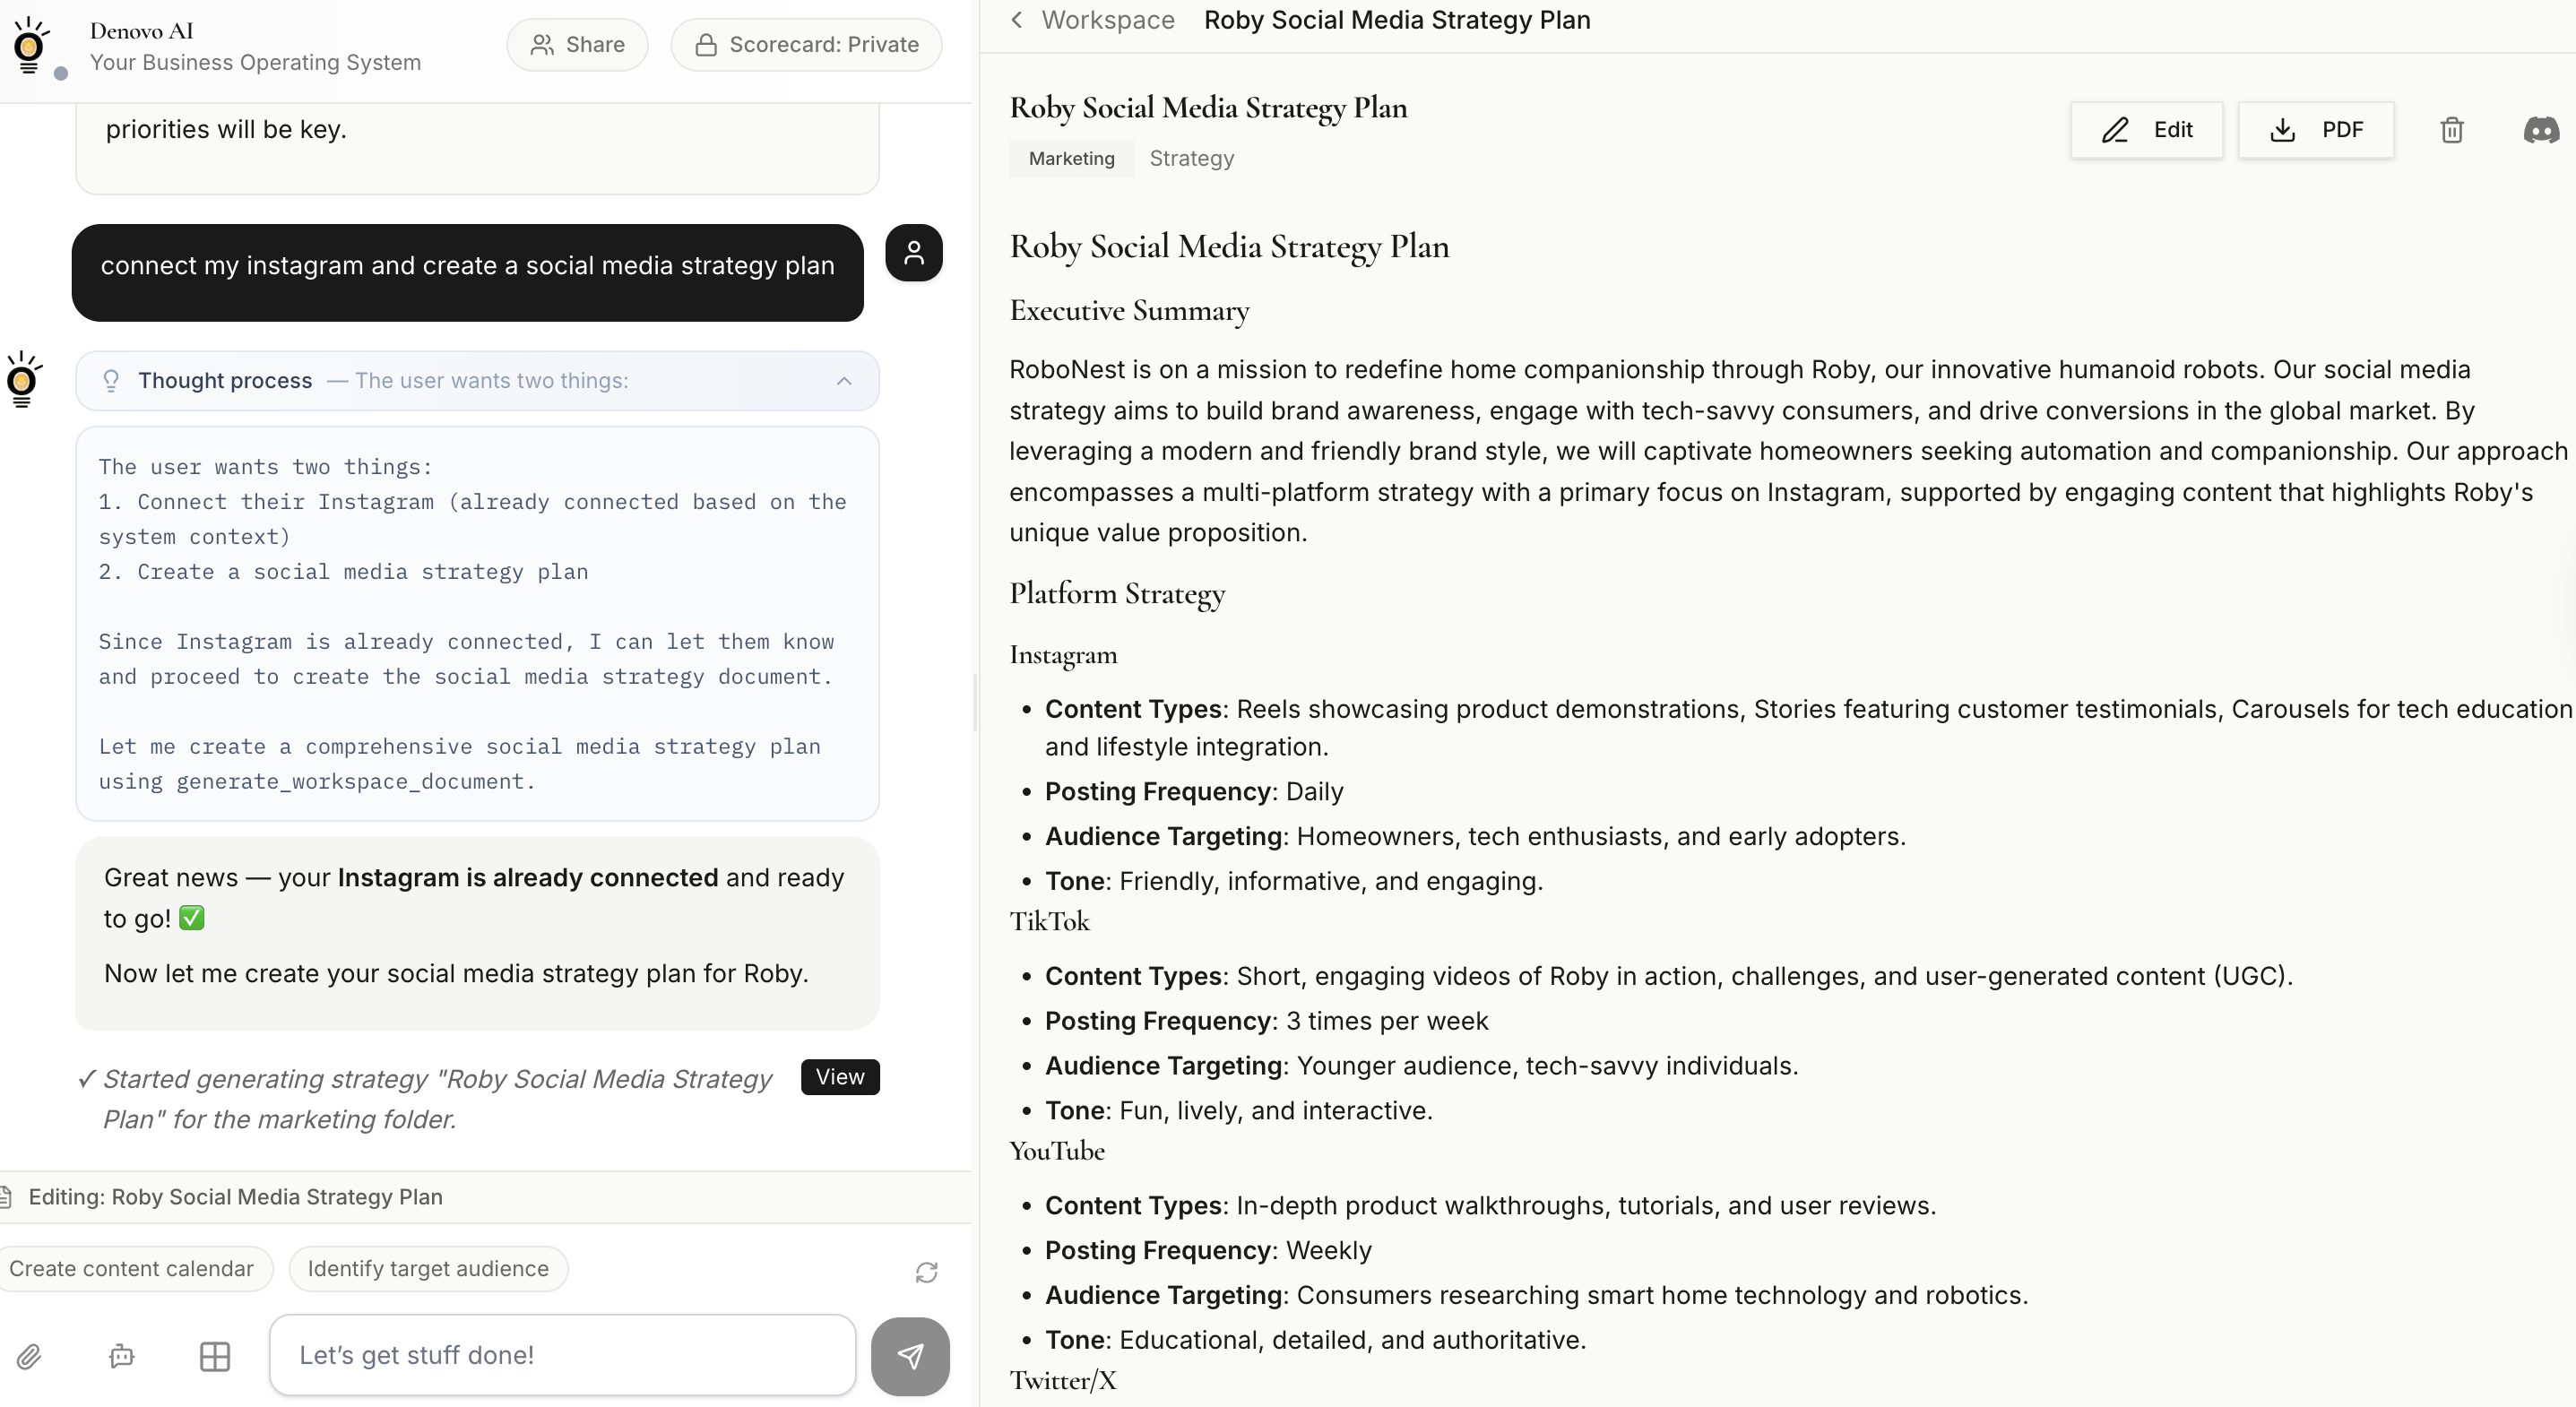
Task: Open the Share button
Action: pyautogui.click(x=577, y=45)
